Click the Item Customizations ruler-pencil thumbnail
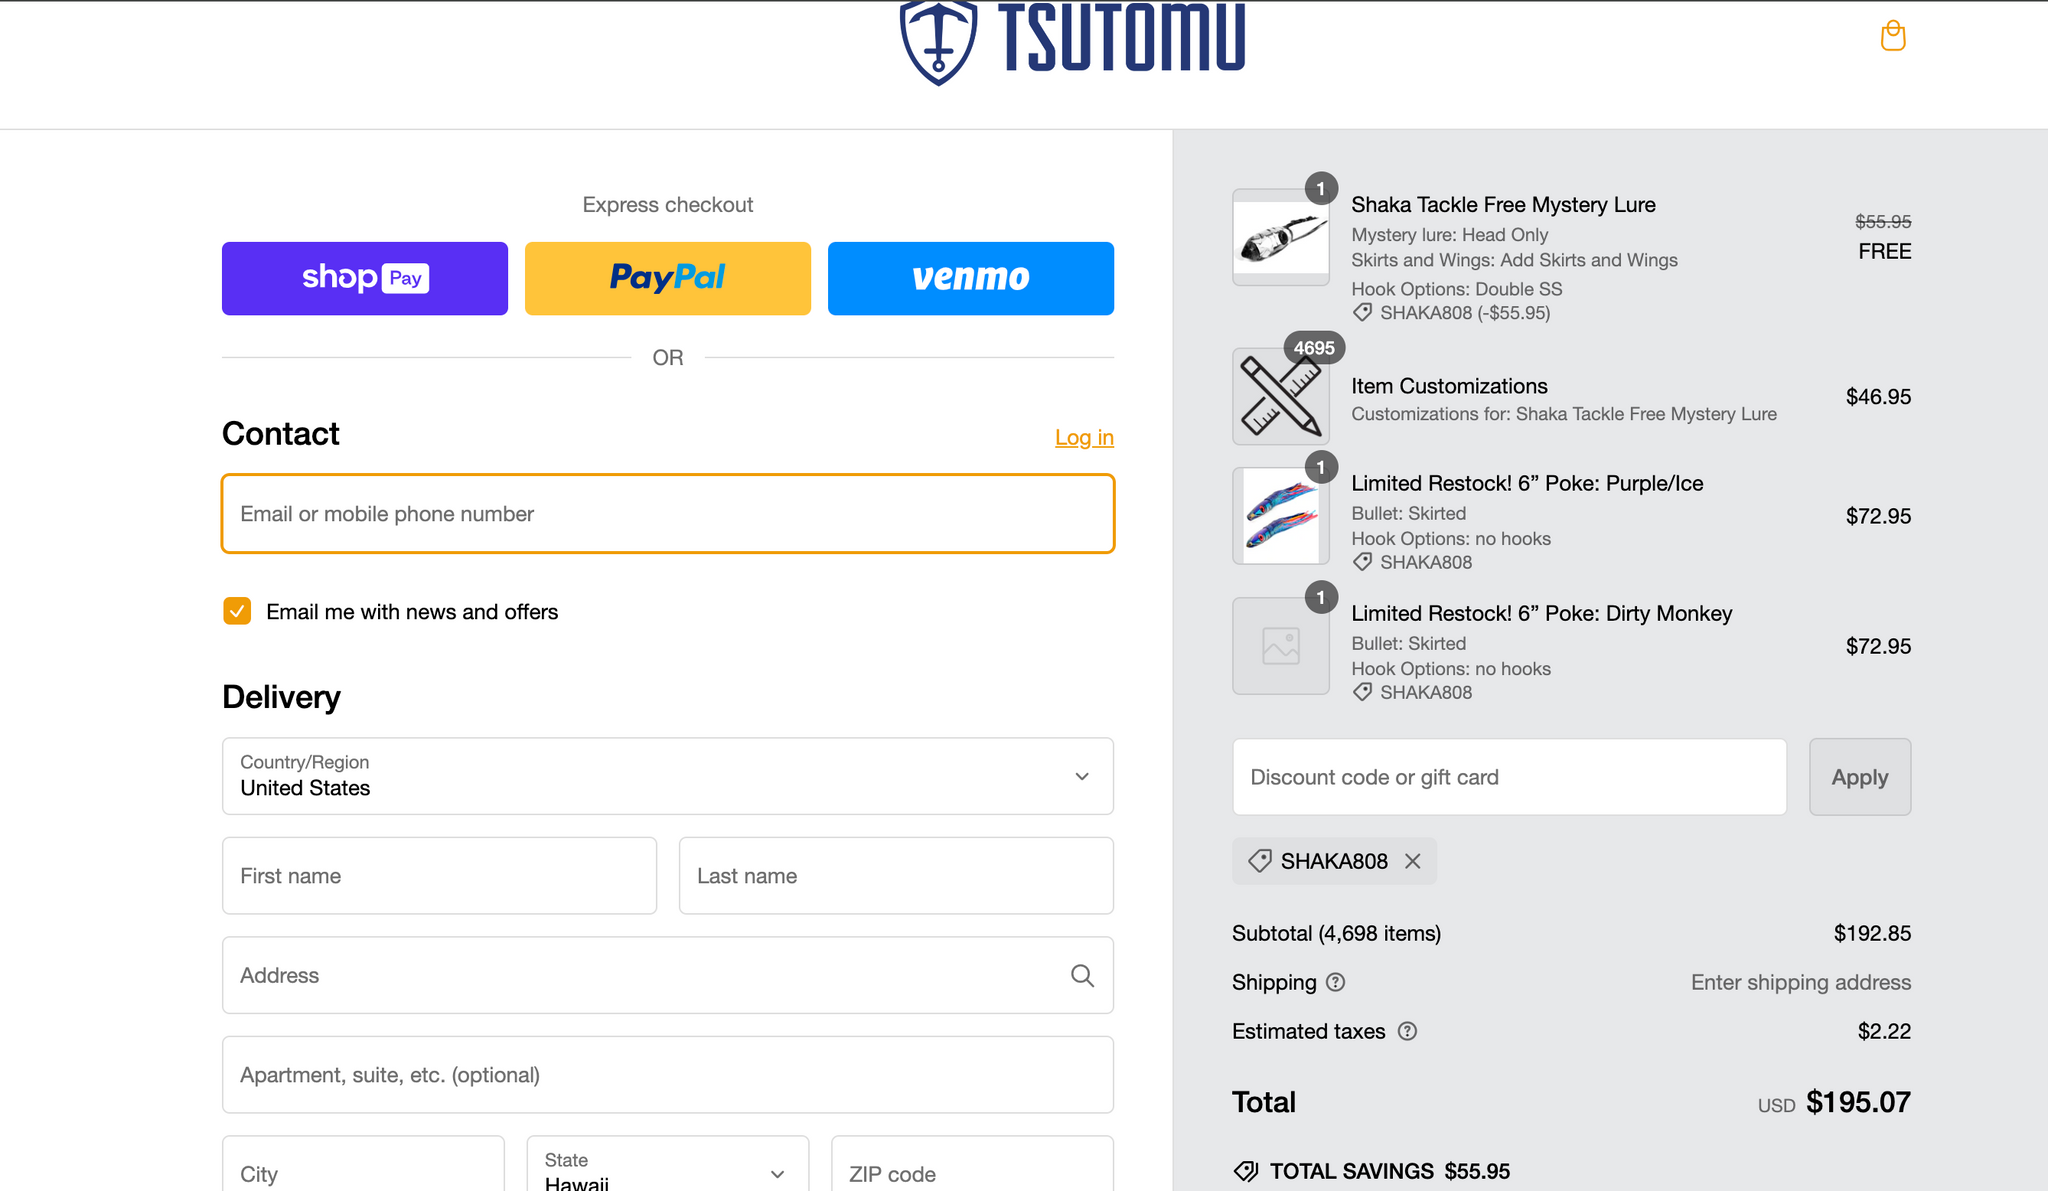The height and width of the screenshot is (1191, 2048). pyautogui.click(x=1281, y=396)
